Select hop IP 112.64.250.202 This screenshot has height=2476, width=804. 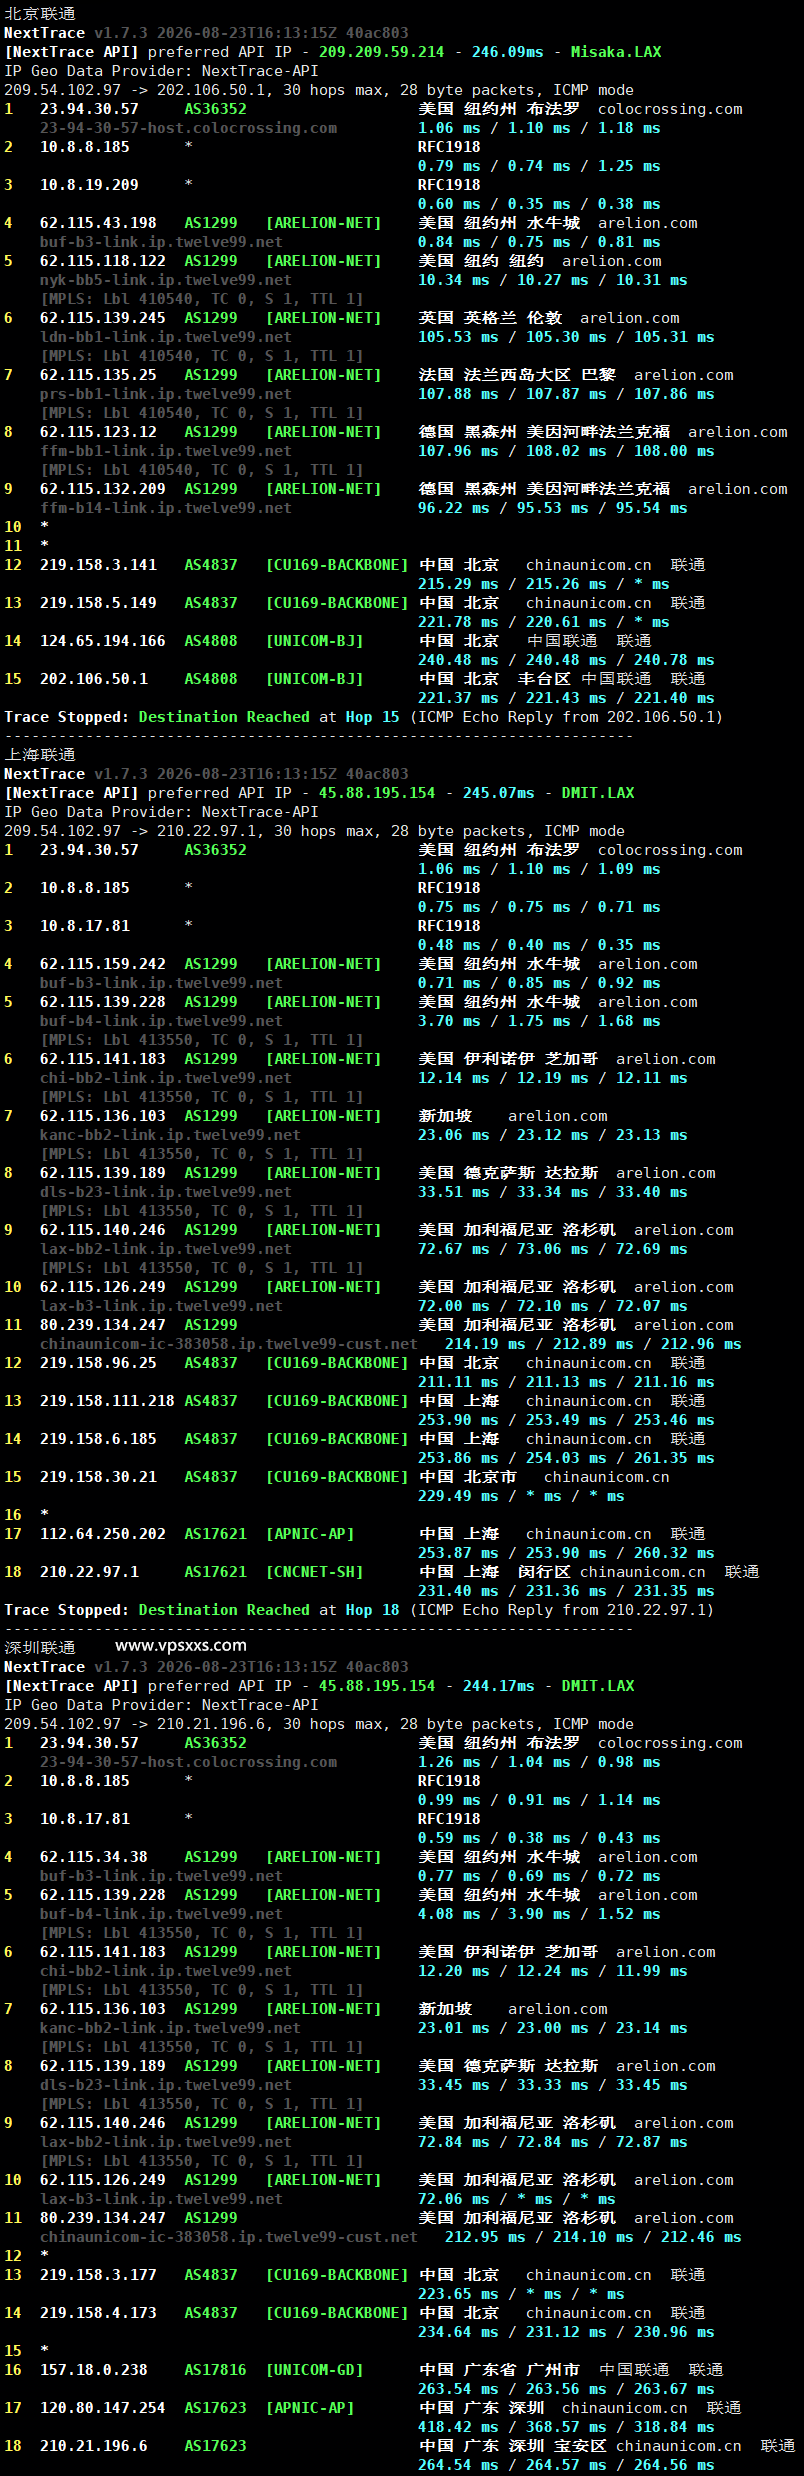click(x=103, y=1534)
